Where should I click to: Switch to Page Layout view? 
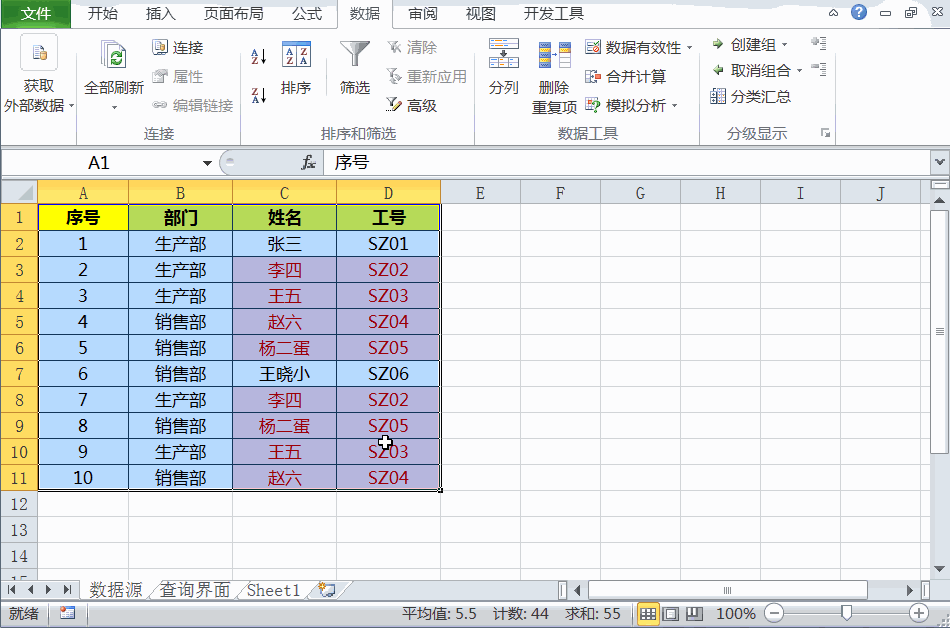[671, 614]
